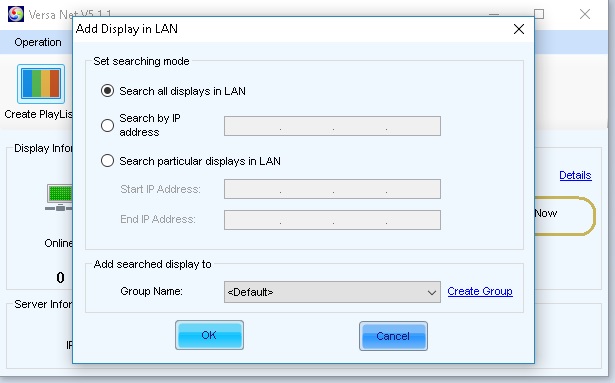
Task: Open the Details link in main window
Action: tap(575, 175)
